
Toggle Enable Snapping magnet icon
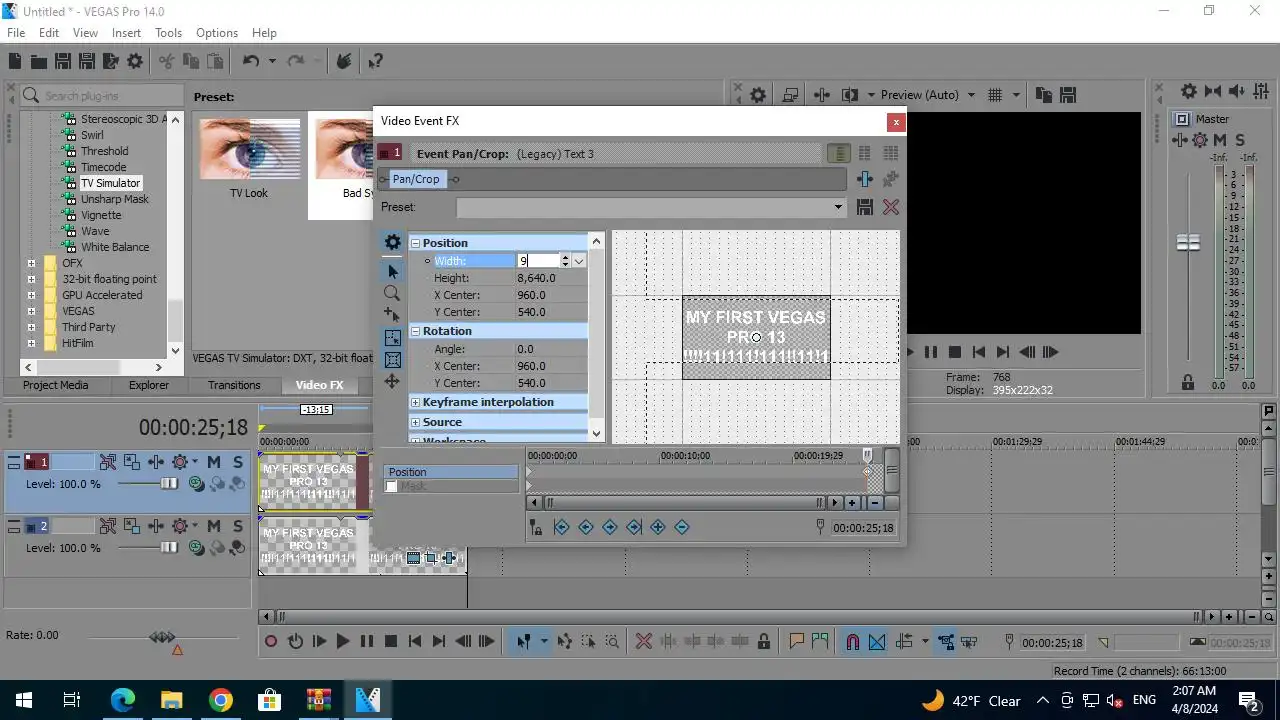[853, 642]
